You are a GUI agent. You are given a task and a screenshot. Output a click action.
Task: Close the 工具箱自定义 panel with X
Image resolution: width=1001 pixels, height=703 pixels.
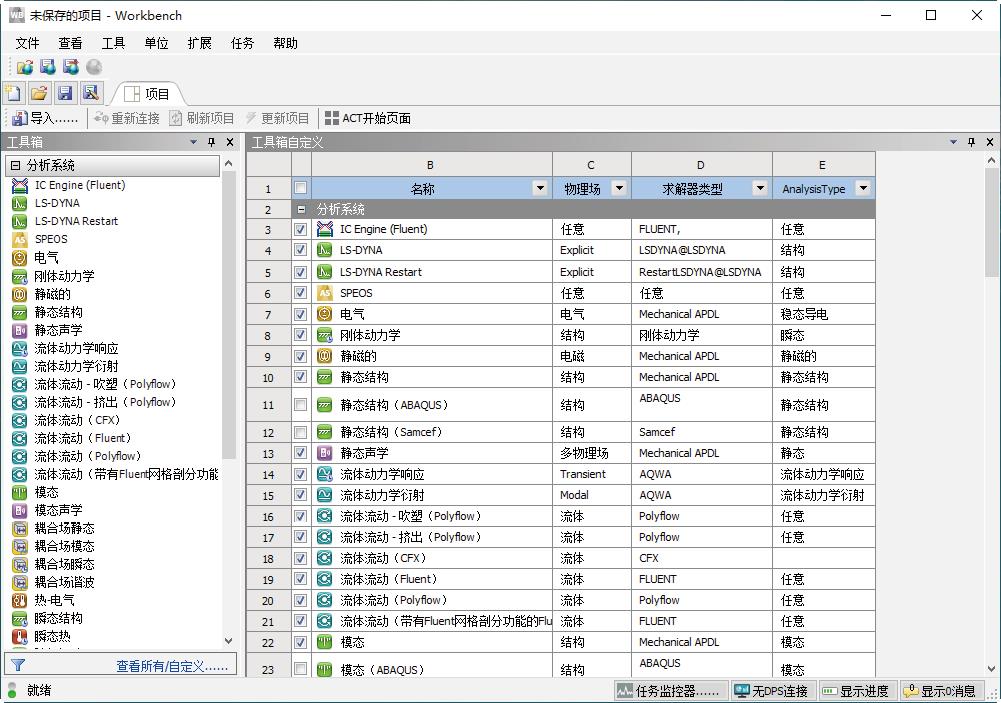coord(990,142)
